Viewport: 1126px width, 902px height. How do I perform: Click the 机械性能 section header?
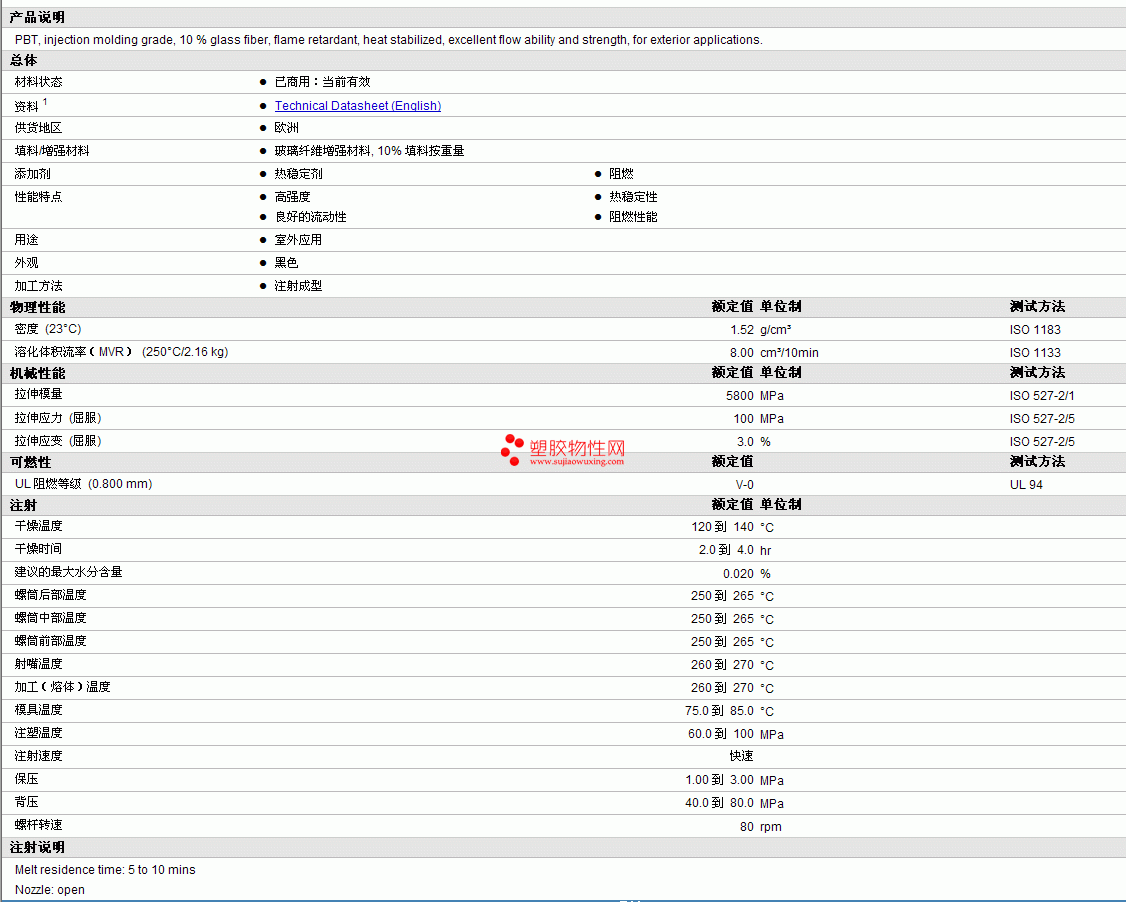click(x=37, y=373)
